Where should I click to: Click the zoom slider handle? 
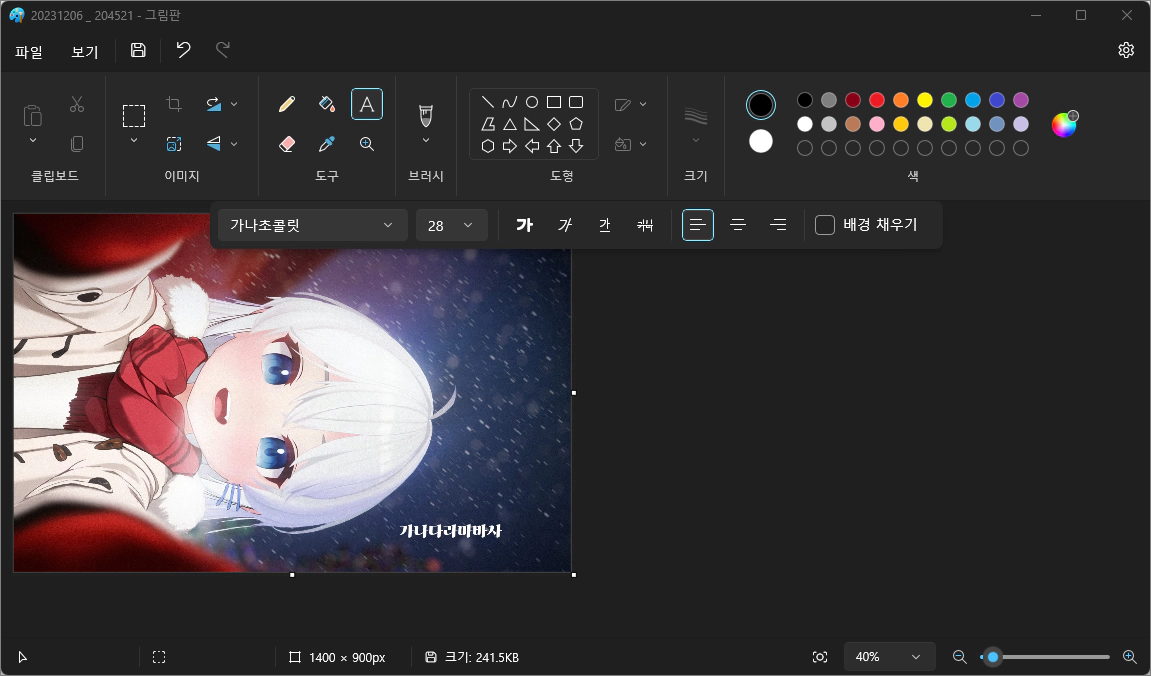[x=992, y=657]
